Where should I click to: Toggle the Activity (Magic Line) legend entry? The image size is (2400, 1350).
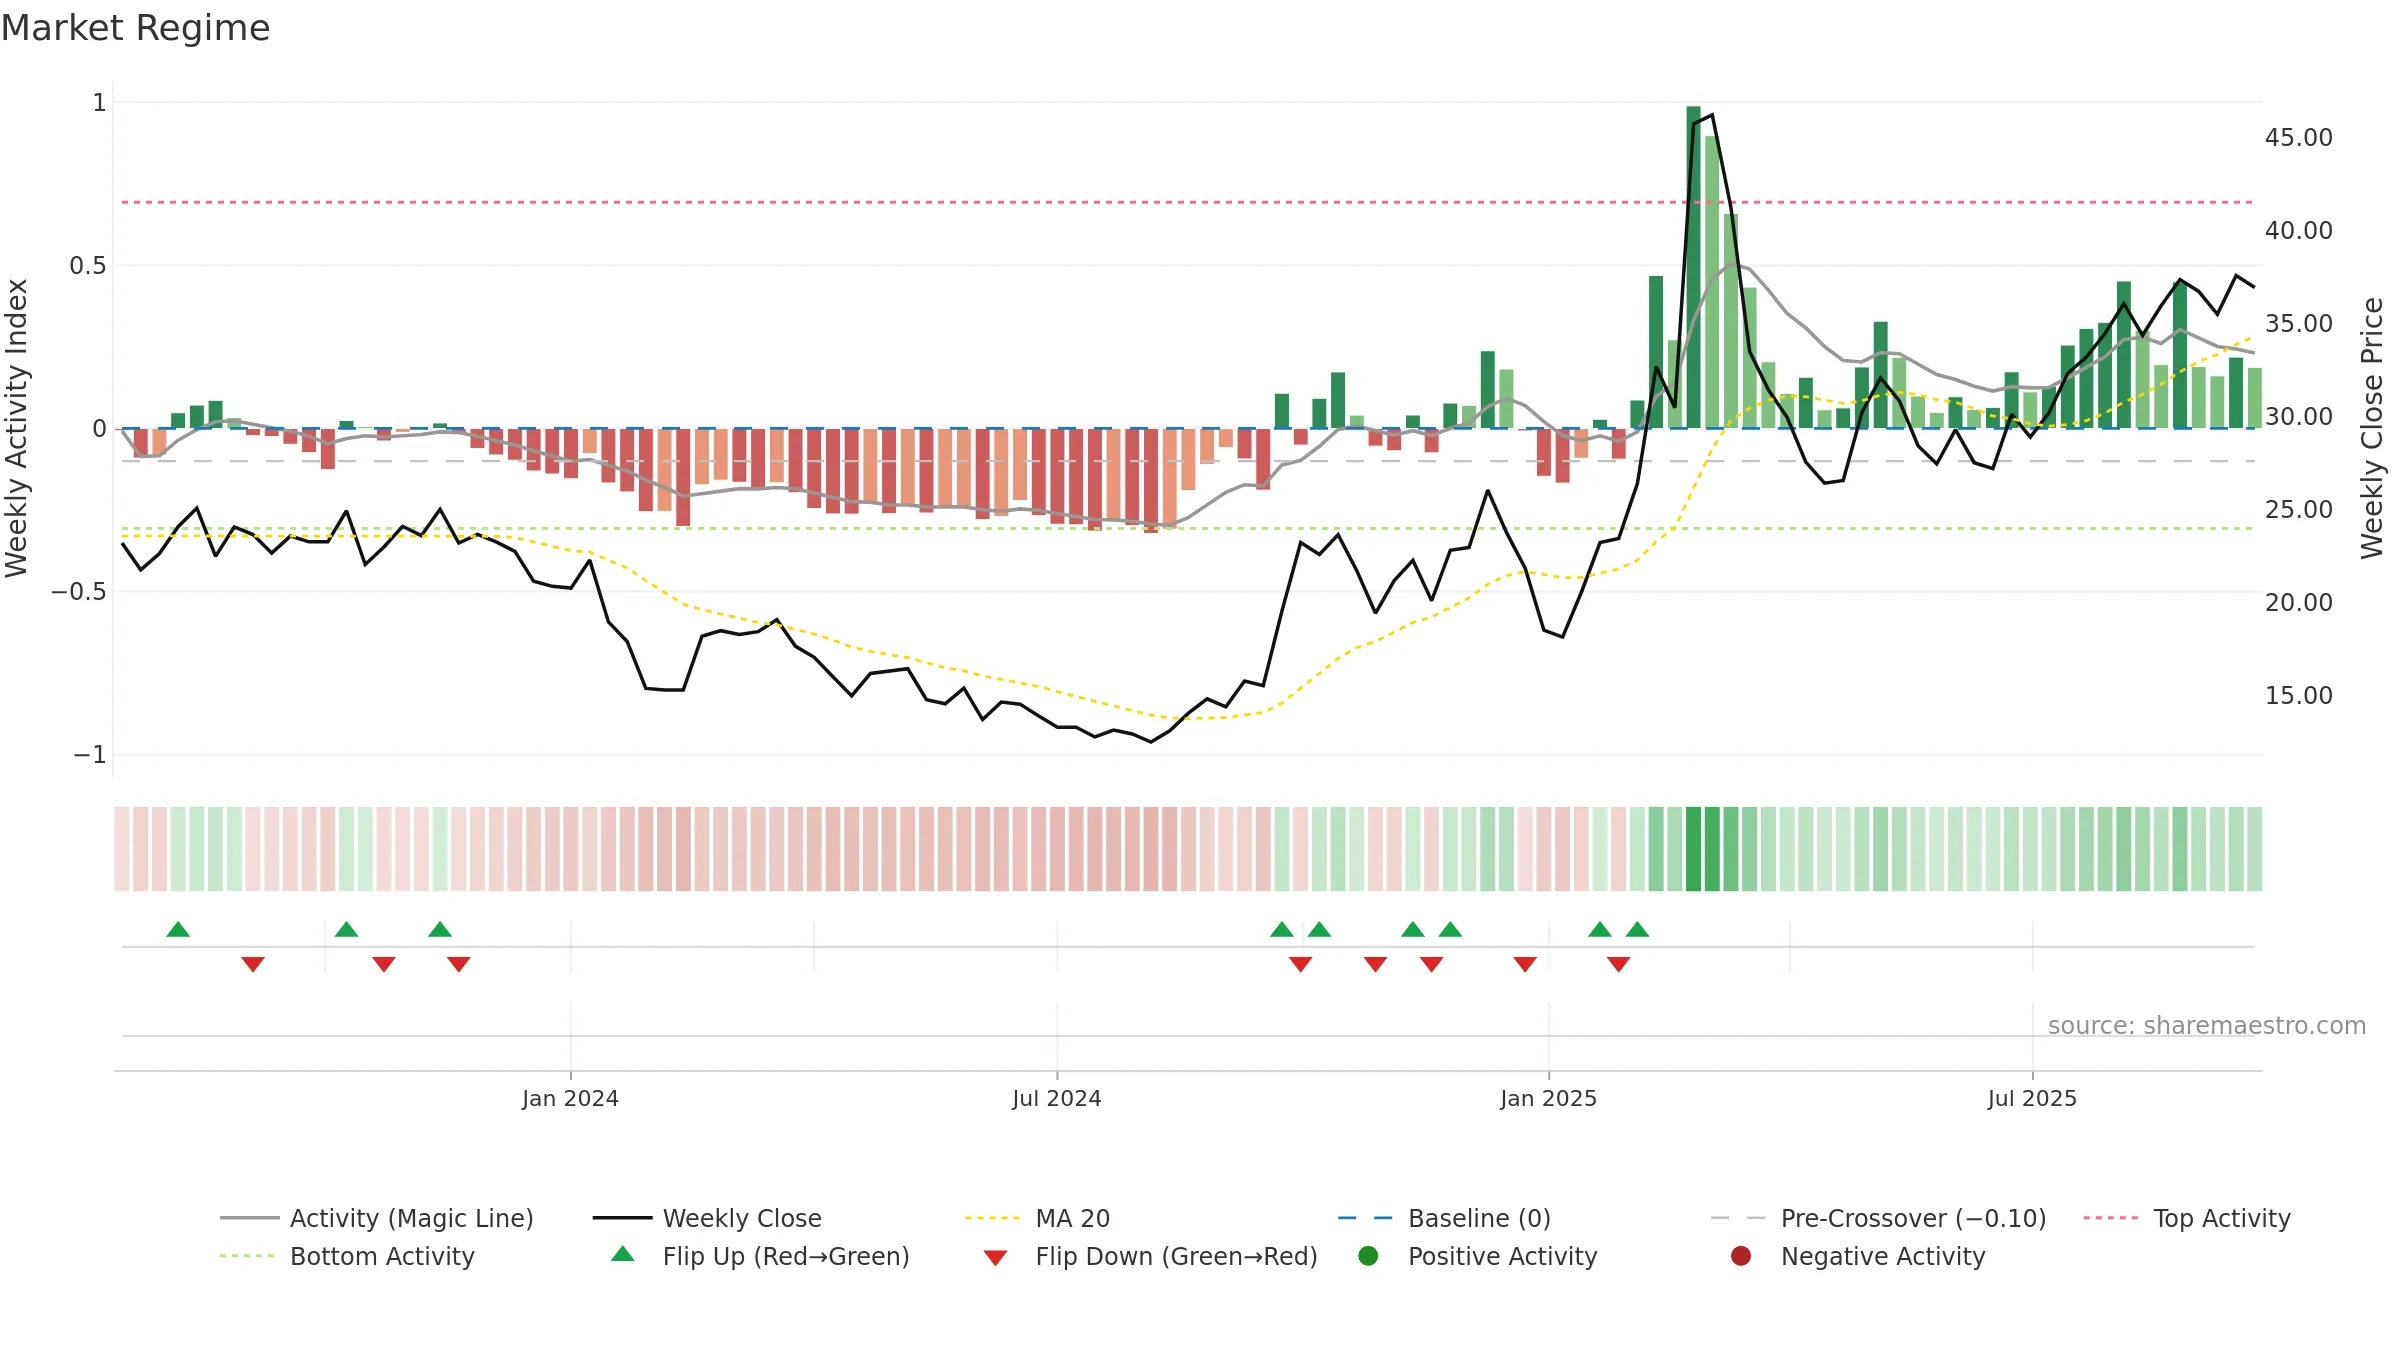pyautogui.click(x=377, y=1218)
